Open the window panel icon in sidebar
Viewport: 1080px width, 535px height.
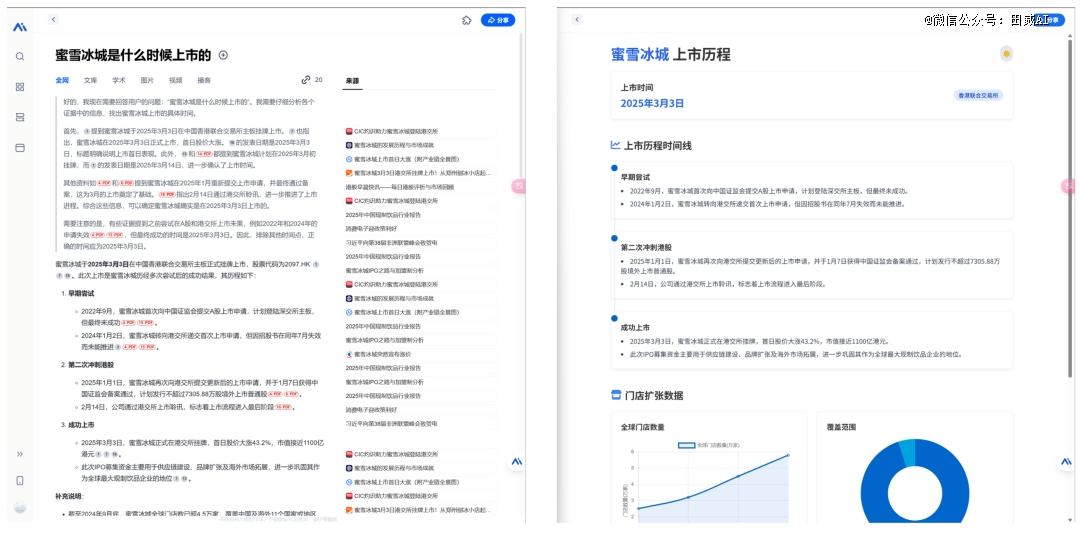[x=20, y=147]
